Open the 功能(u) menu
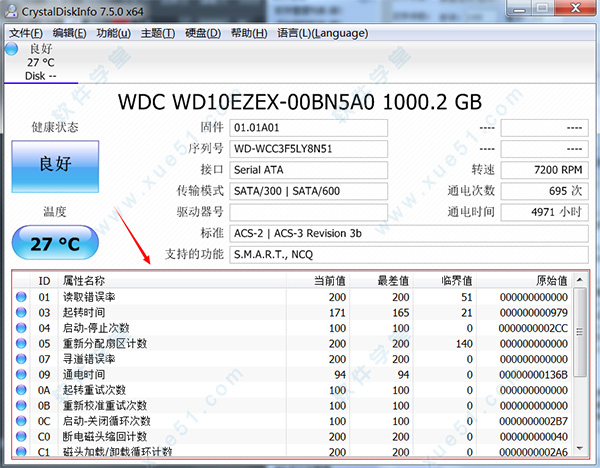This screenshot has height=468, width=600. click(x=113, y=33)
